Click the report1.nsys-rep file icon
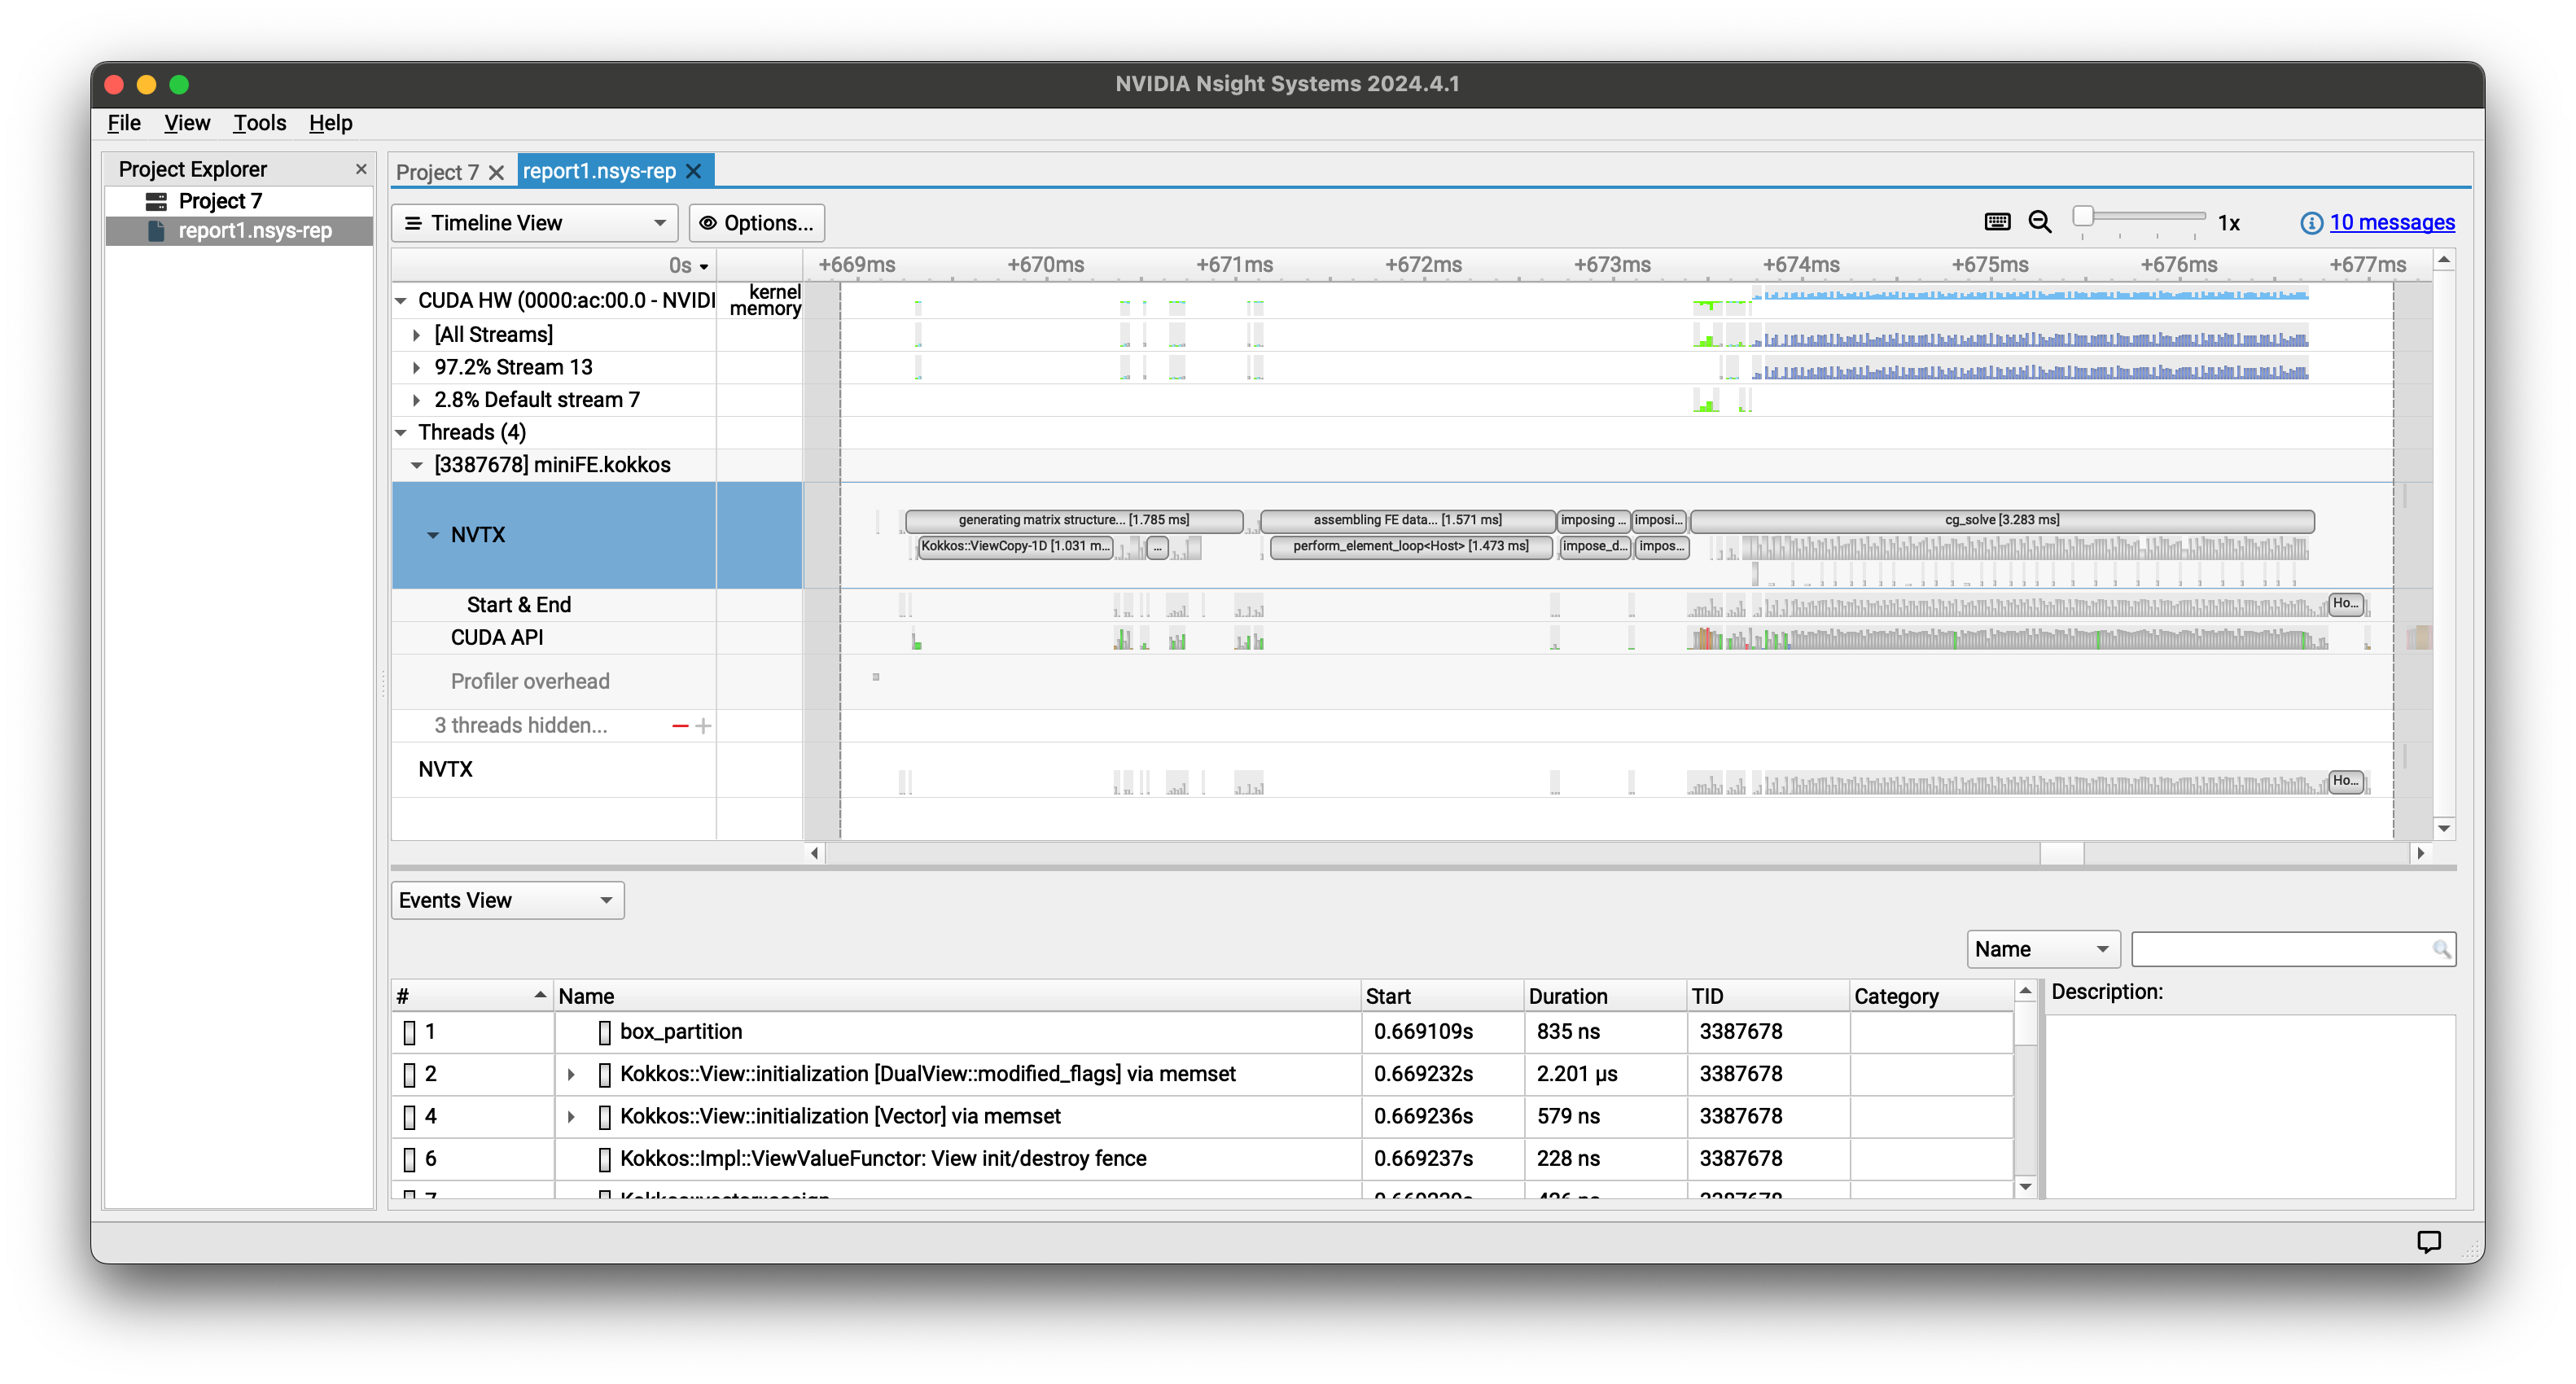 156,231
